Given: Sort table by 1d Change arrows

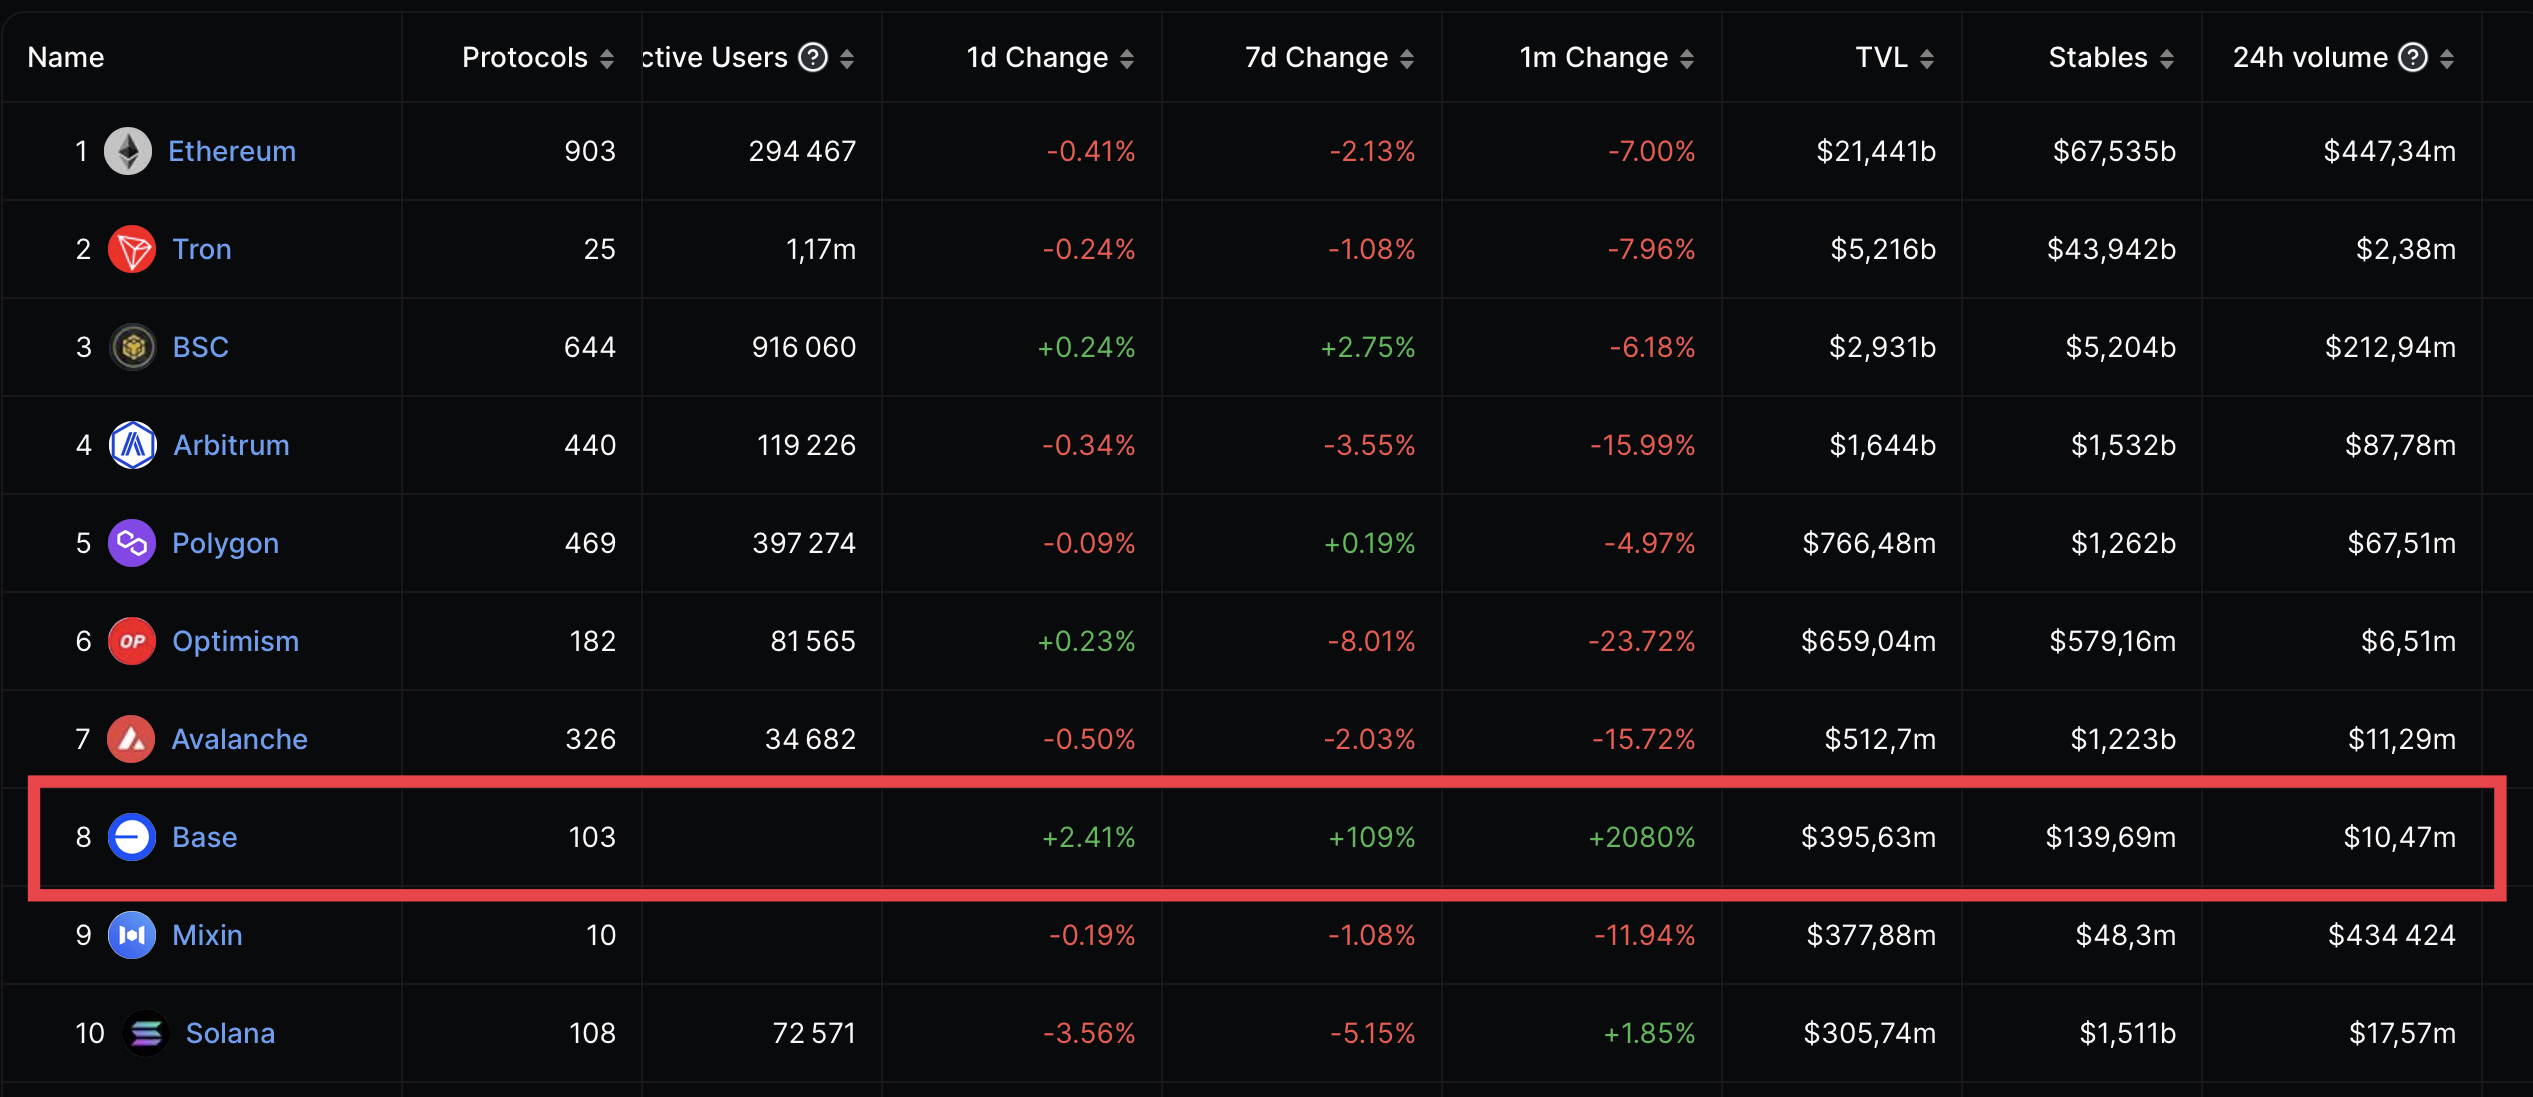Looking at the screenshot, I should point(1127,59).
